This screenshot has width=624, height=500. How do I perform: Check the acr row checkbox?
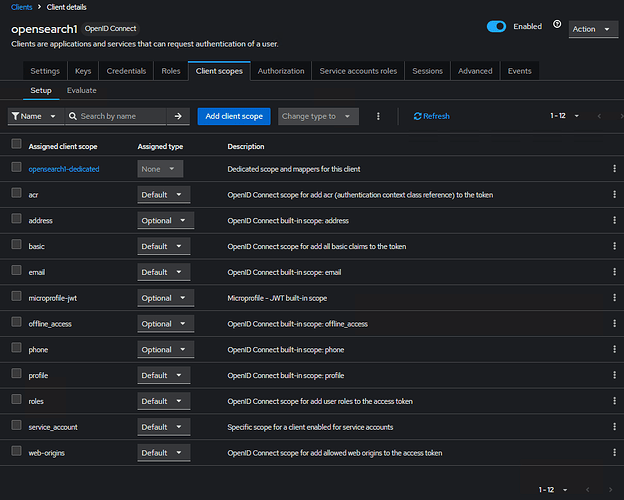point(16,193)
